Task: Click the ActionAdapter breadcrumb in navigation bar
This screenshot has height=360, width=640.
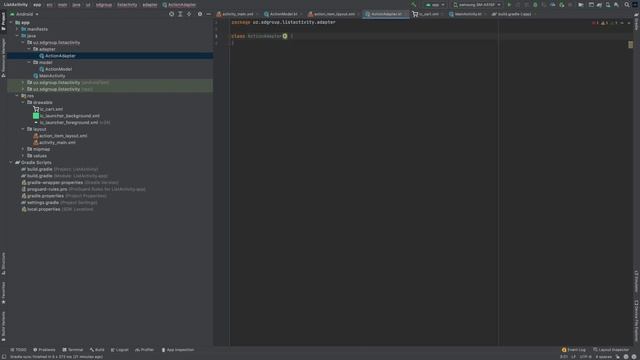Action: coord(179,4)
